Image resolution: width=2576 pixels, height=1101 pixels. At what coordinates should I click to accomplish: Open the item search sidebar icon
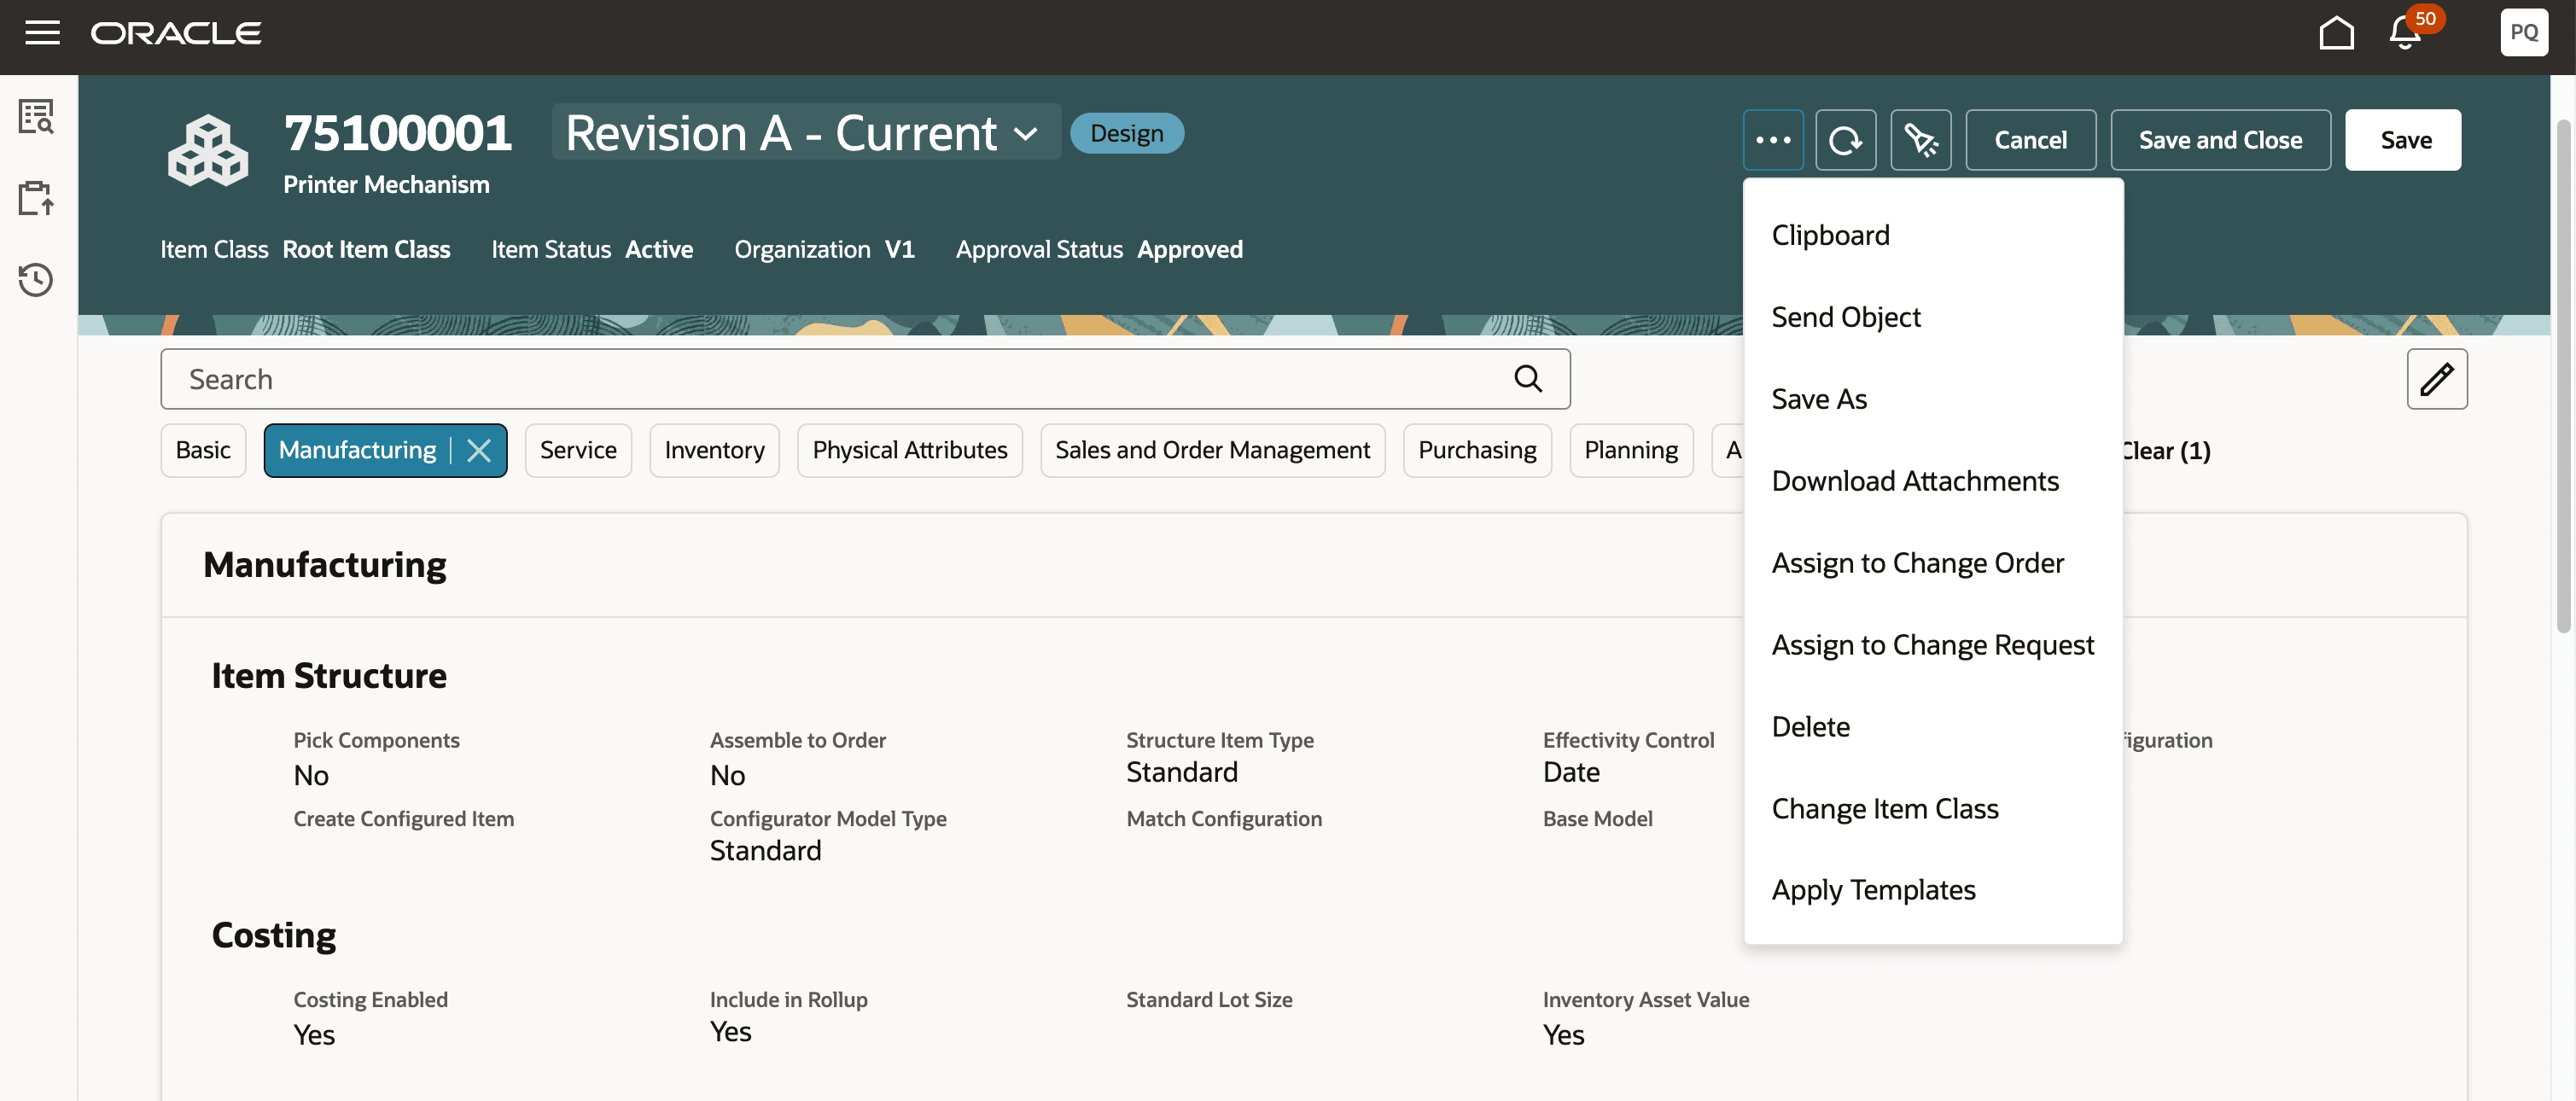[x=36, y=117]
